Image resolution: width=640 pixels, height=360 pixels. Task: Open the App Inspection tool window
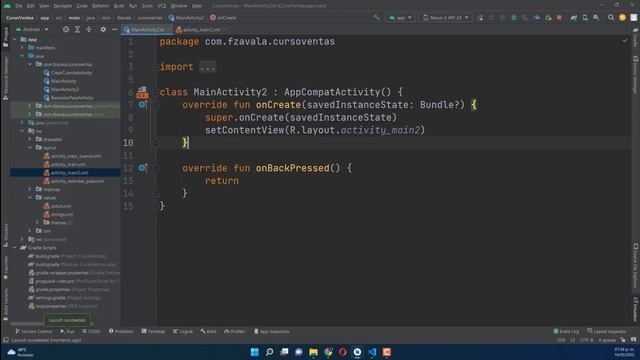271,331
